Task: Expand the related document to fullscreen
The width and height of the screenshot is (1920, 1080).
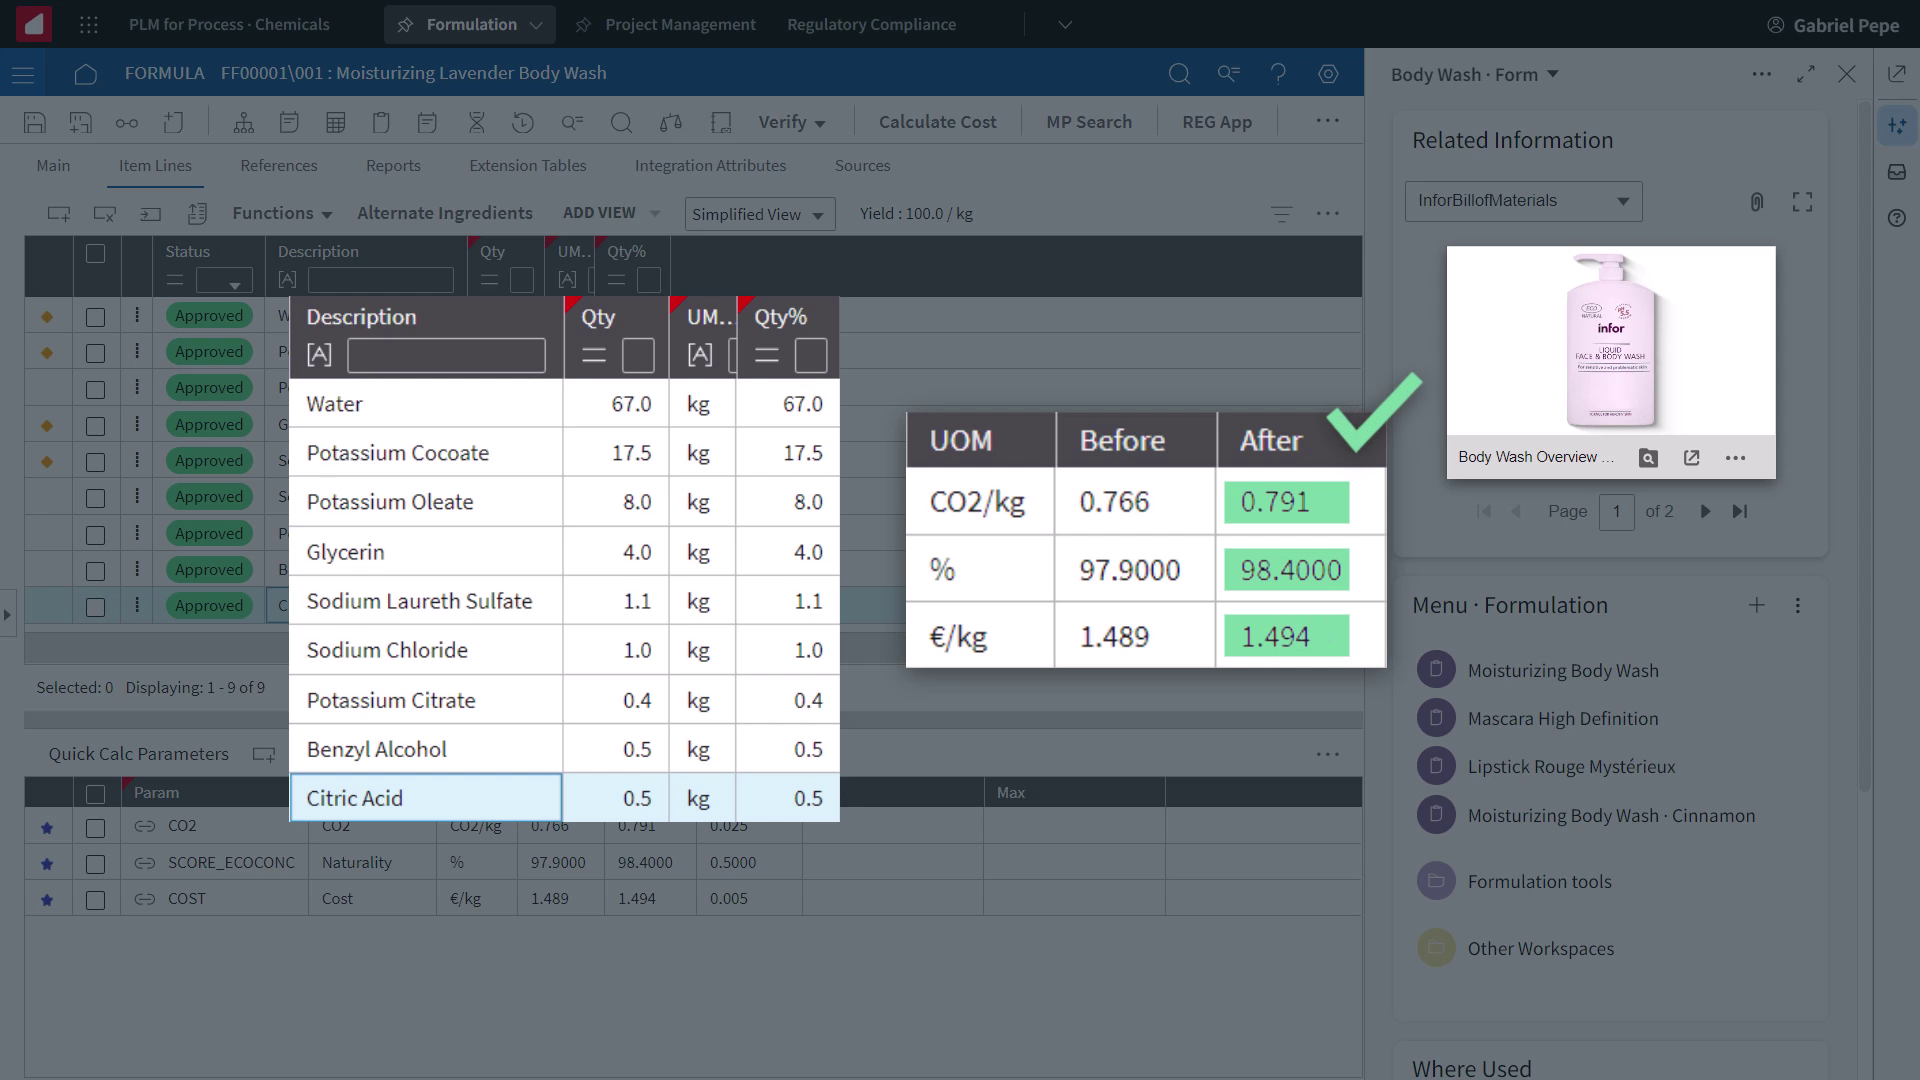Action: point(1803,201)
